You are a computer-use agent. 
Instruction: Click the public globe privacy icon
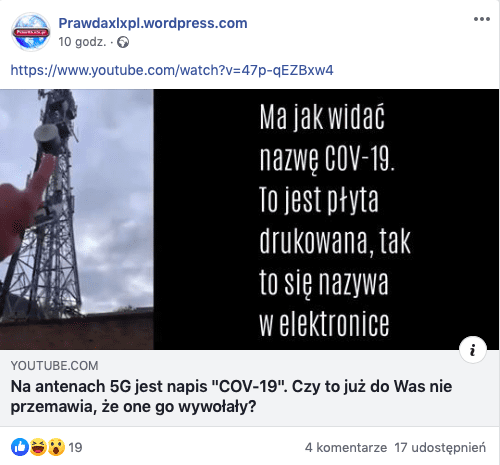pos(123,42)
